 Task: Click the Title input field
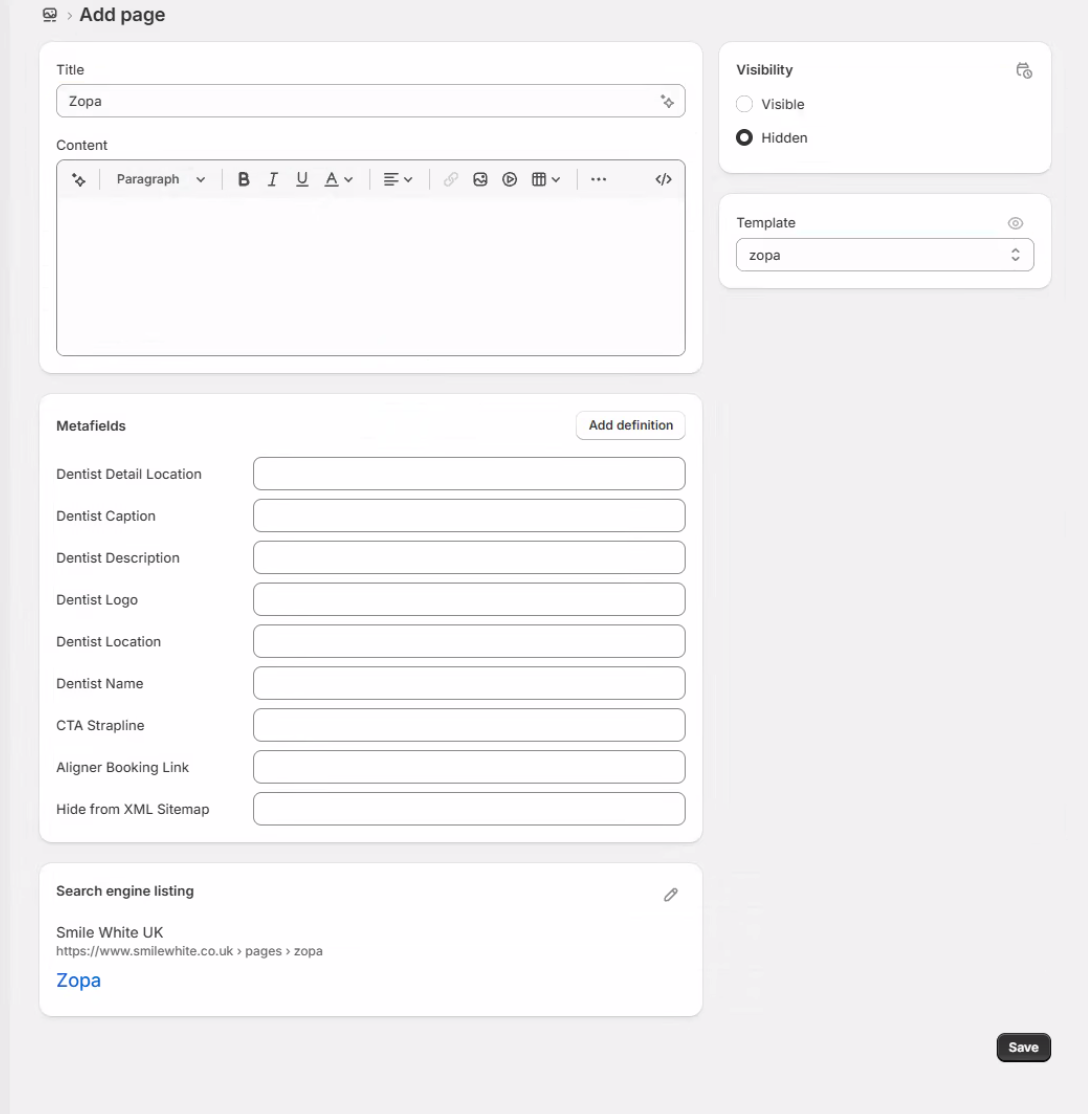coord(370,102)
